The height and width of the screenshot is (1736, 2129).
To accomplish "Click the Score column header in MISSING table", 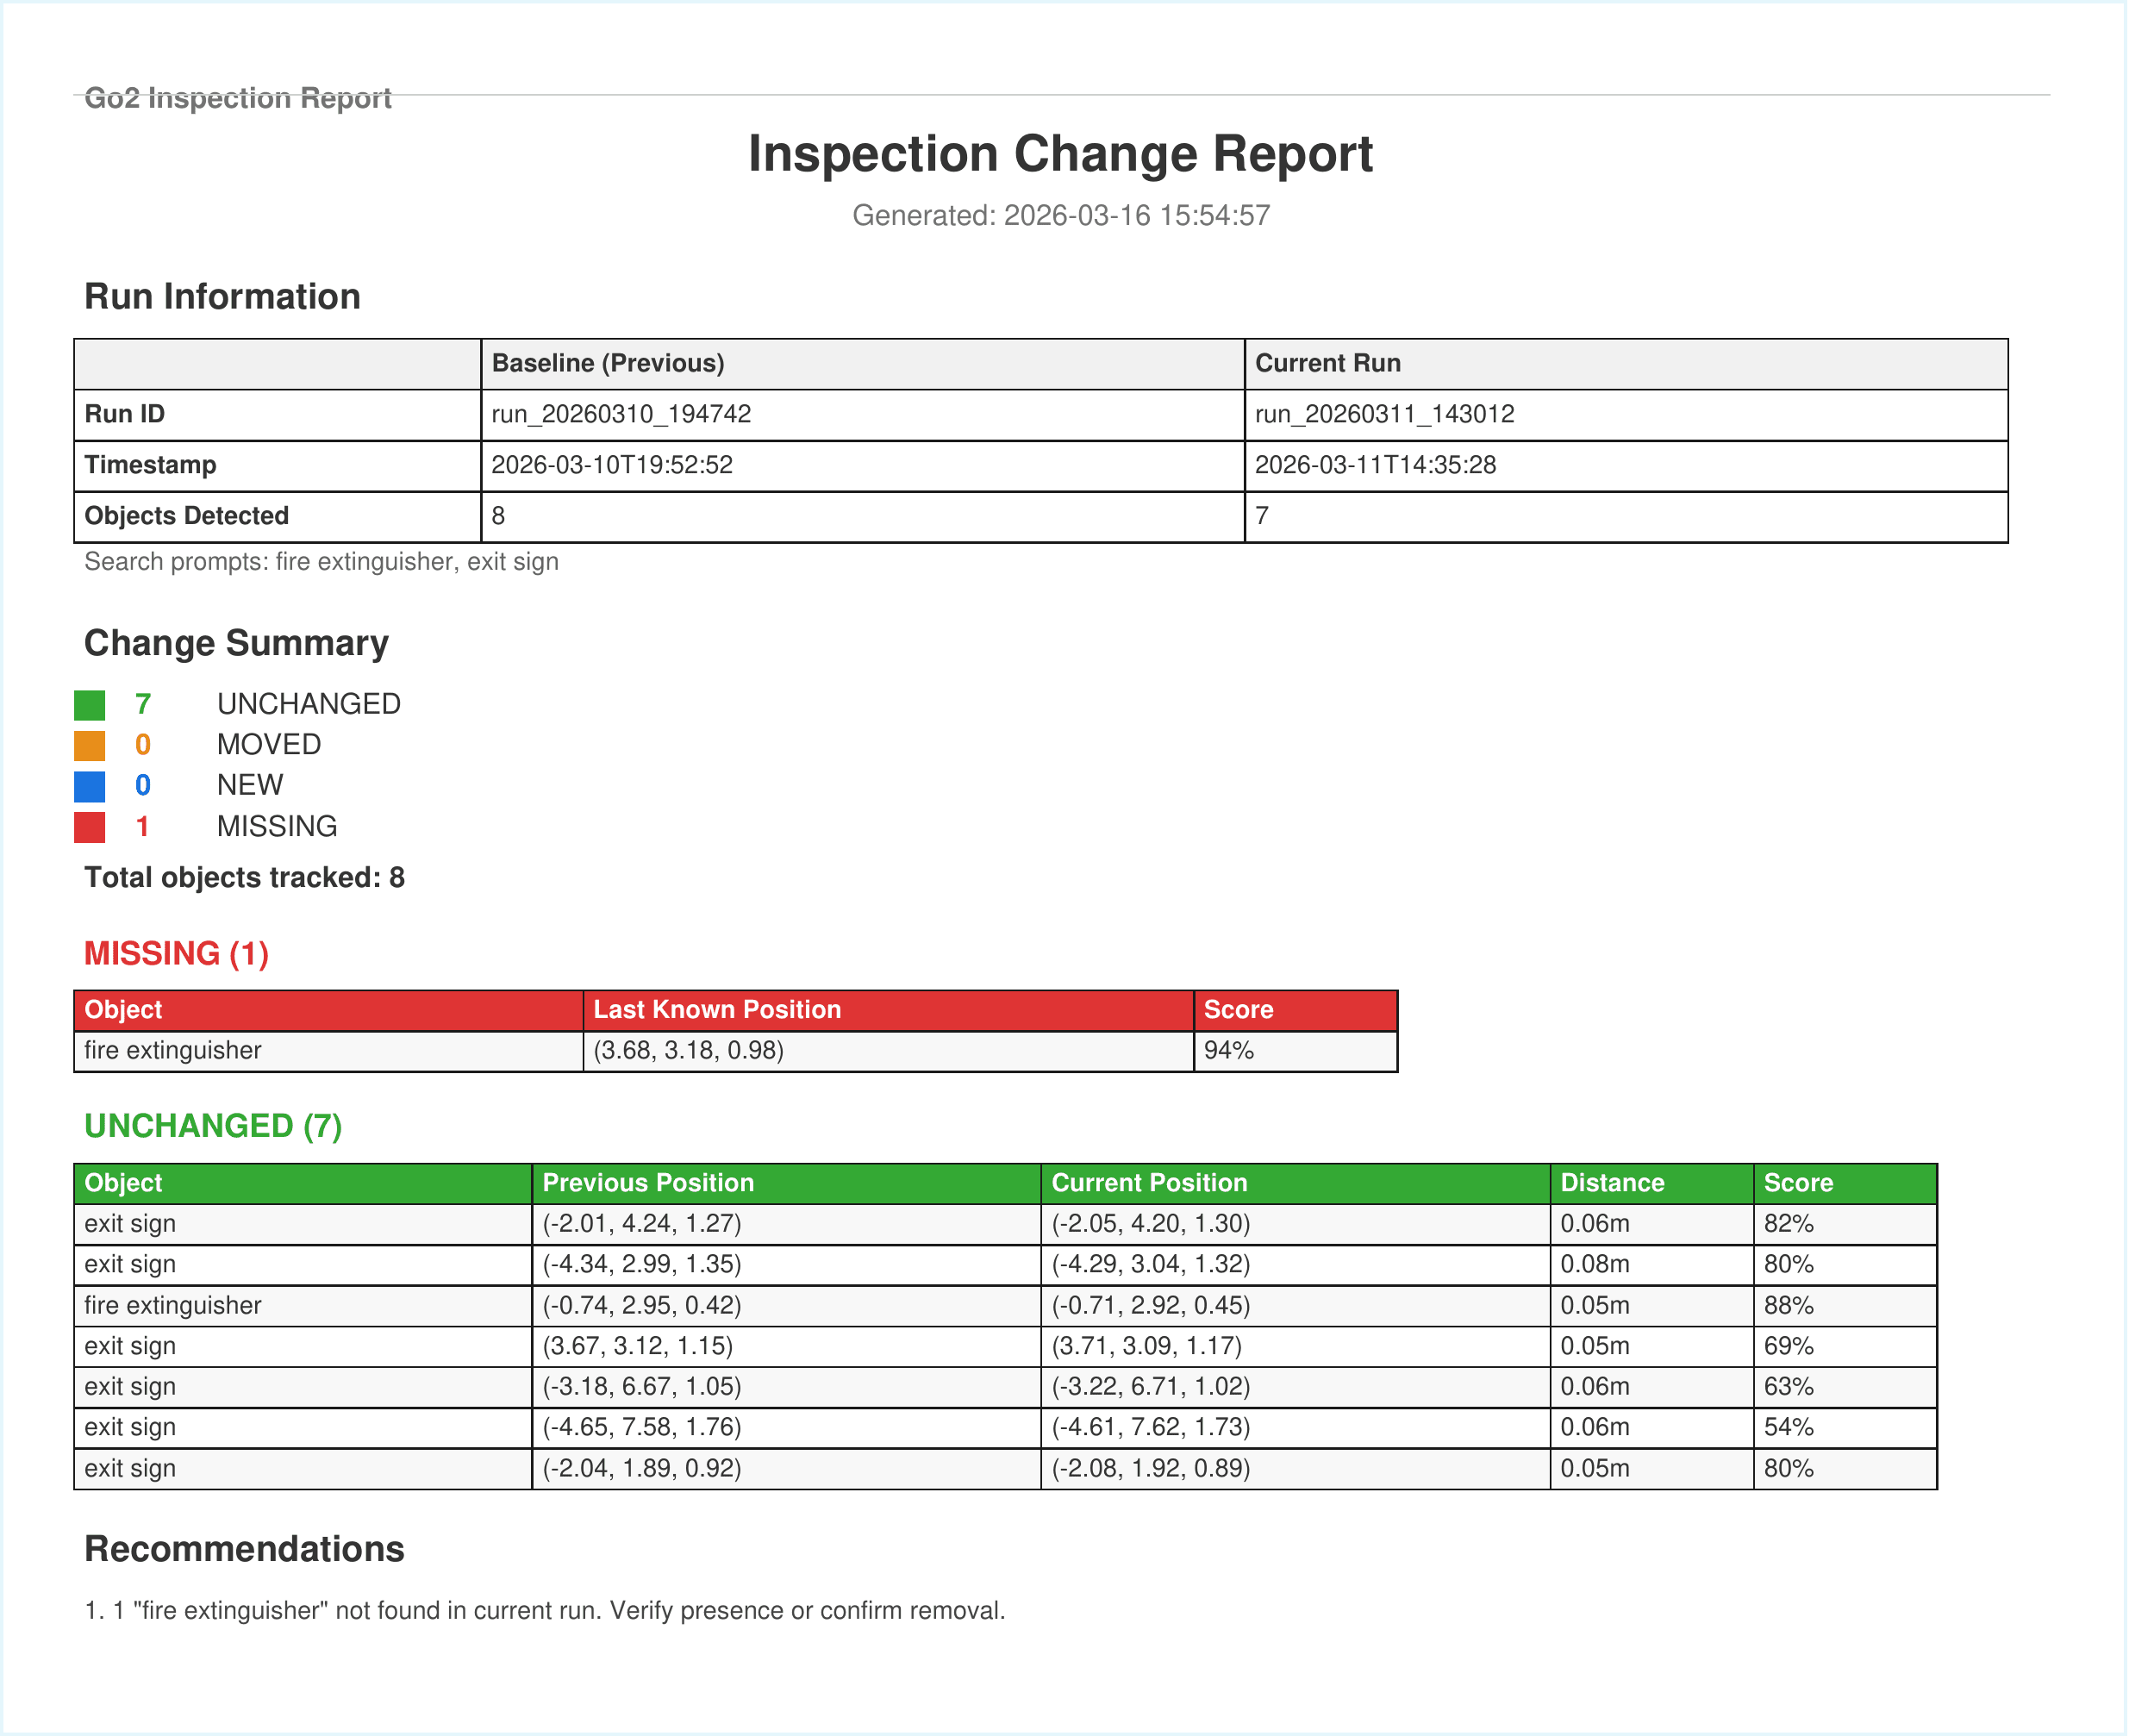I will click(x=1240, y=1010).
